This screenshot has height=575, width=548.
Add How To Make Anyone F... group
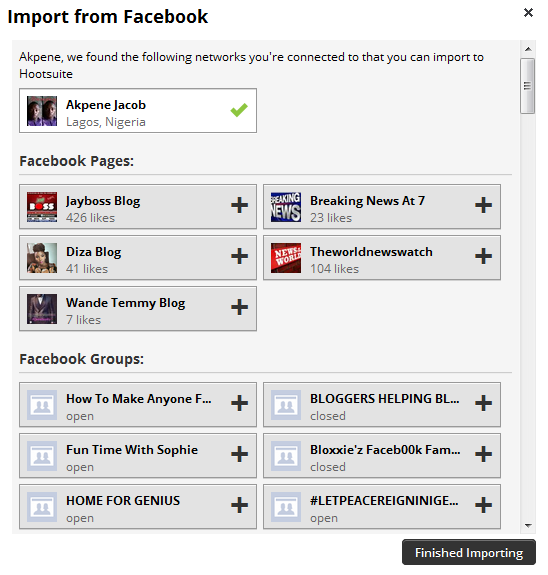point(239,403)
